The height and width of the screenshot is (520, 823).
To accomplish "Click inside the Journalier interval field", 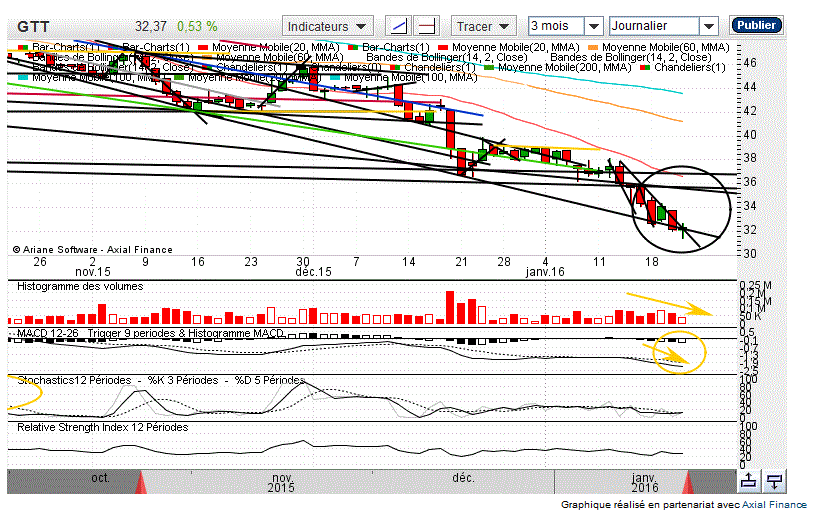I will pyautogui.click(x=655, y=26).
